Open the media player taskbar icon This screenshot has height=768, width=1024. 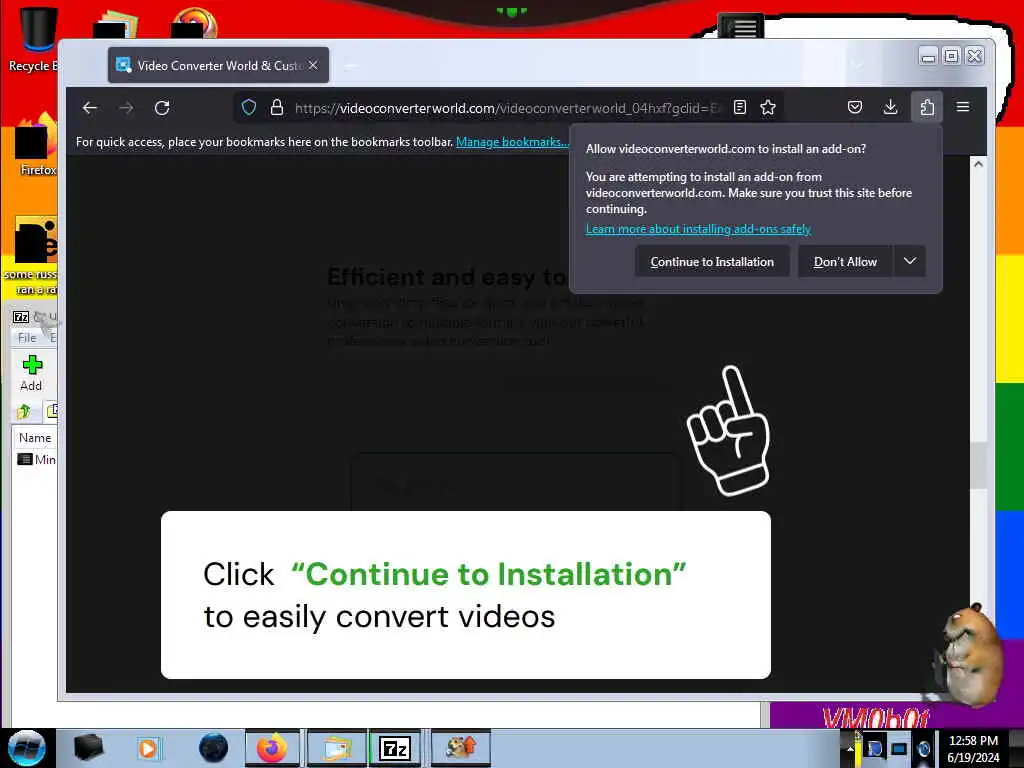pos(148,748)
